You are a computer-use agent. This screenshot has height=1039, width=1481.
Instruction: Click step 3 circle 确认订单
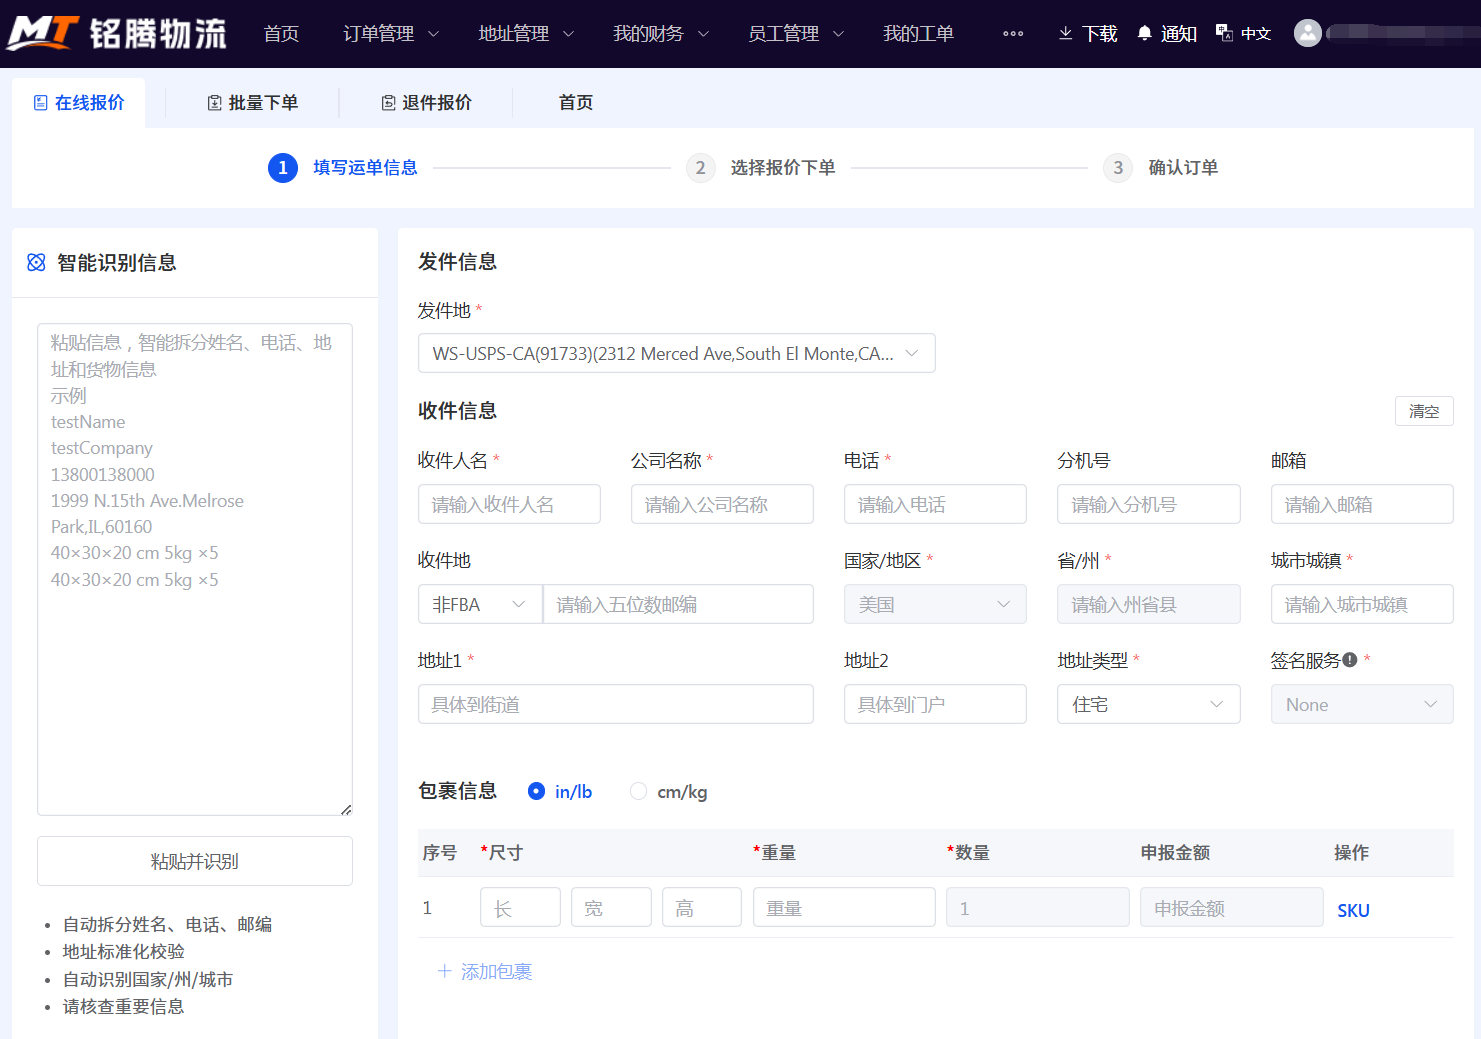click(1118, 168)
